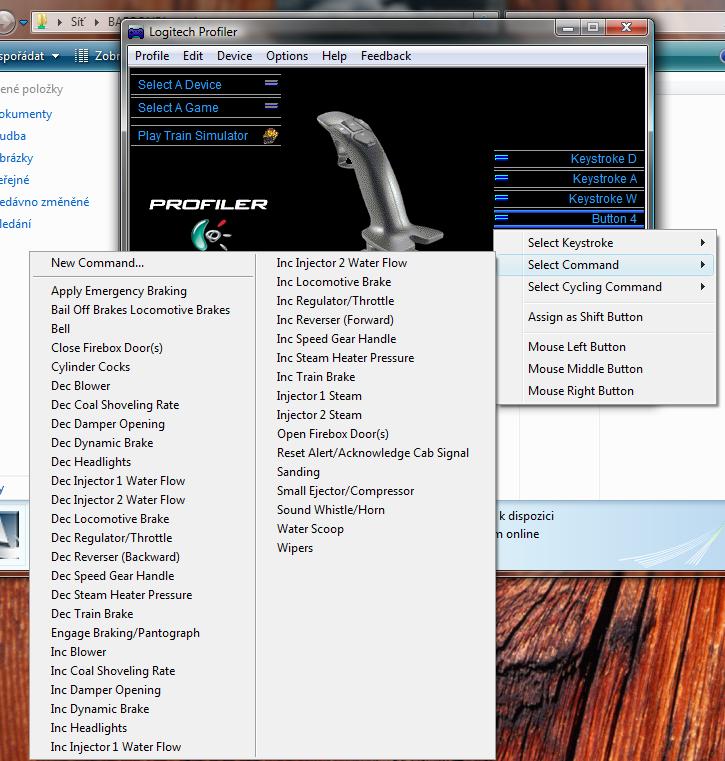Screen dimensions: 725x761
Task: Select Sound Whistle/Horn command
Action: [x=331, y=510]
